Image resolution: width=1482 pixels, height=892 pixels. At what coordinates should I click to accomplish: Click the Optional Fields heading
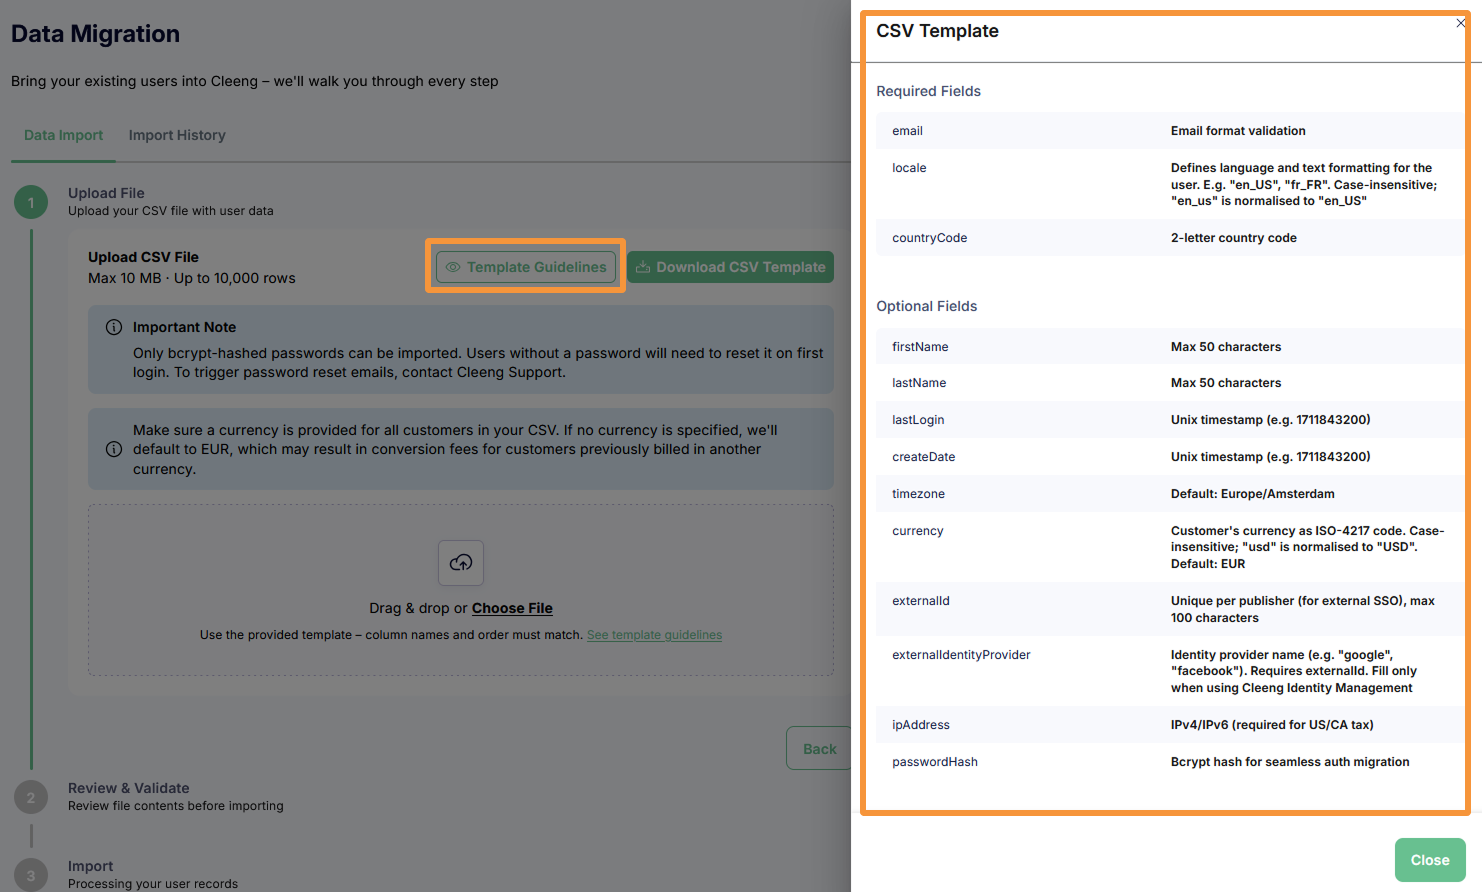[926, 306]
